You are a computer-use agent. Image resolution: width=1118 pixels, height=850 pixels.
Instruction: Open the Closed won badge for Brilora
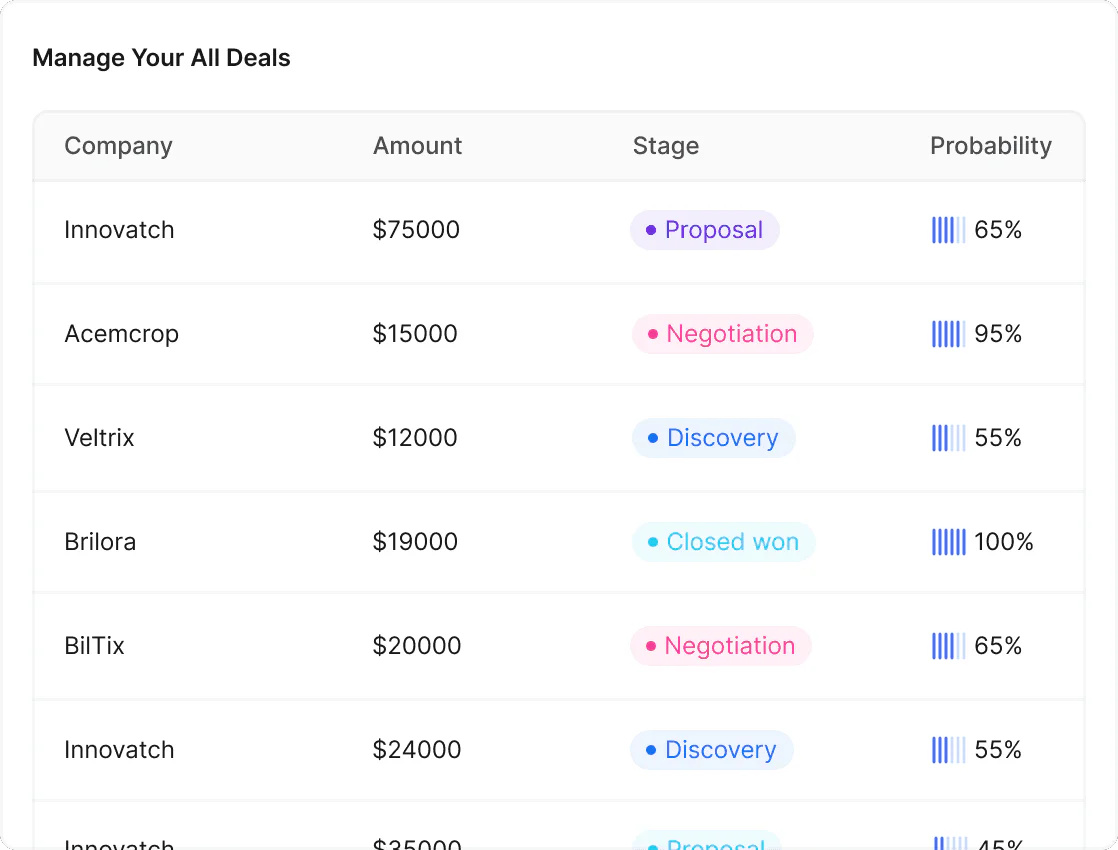click(x=723, y=542)
